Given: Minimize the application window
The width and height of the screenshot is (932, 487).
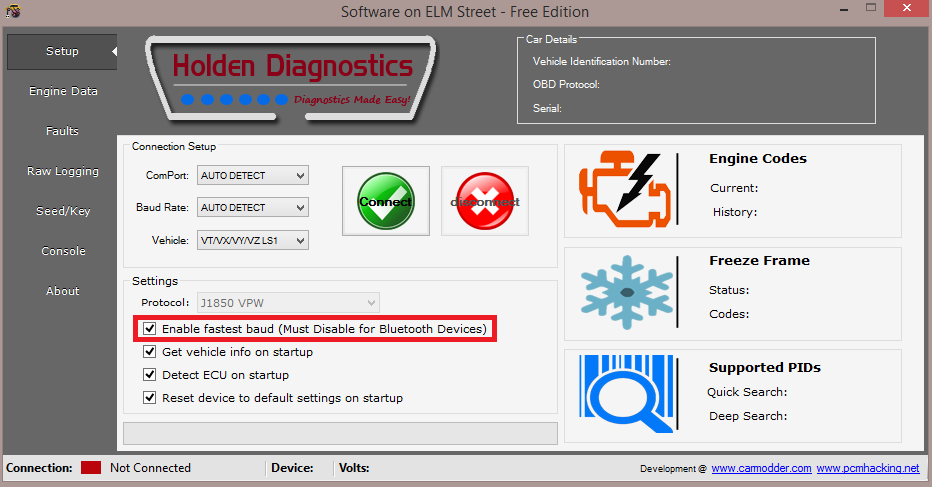Looking at the screenshot, I should click(843, 10).
